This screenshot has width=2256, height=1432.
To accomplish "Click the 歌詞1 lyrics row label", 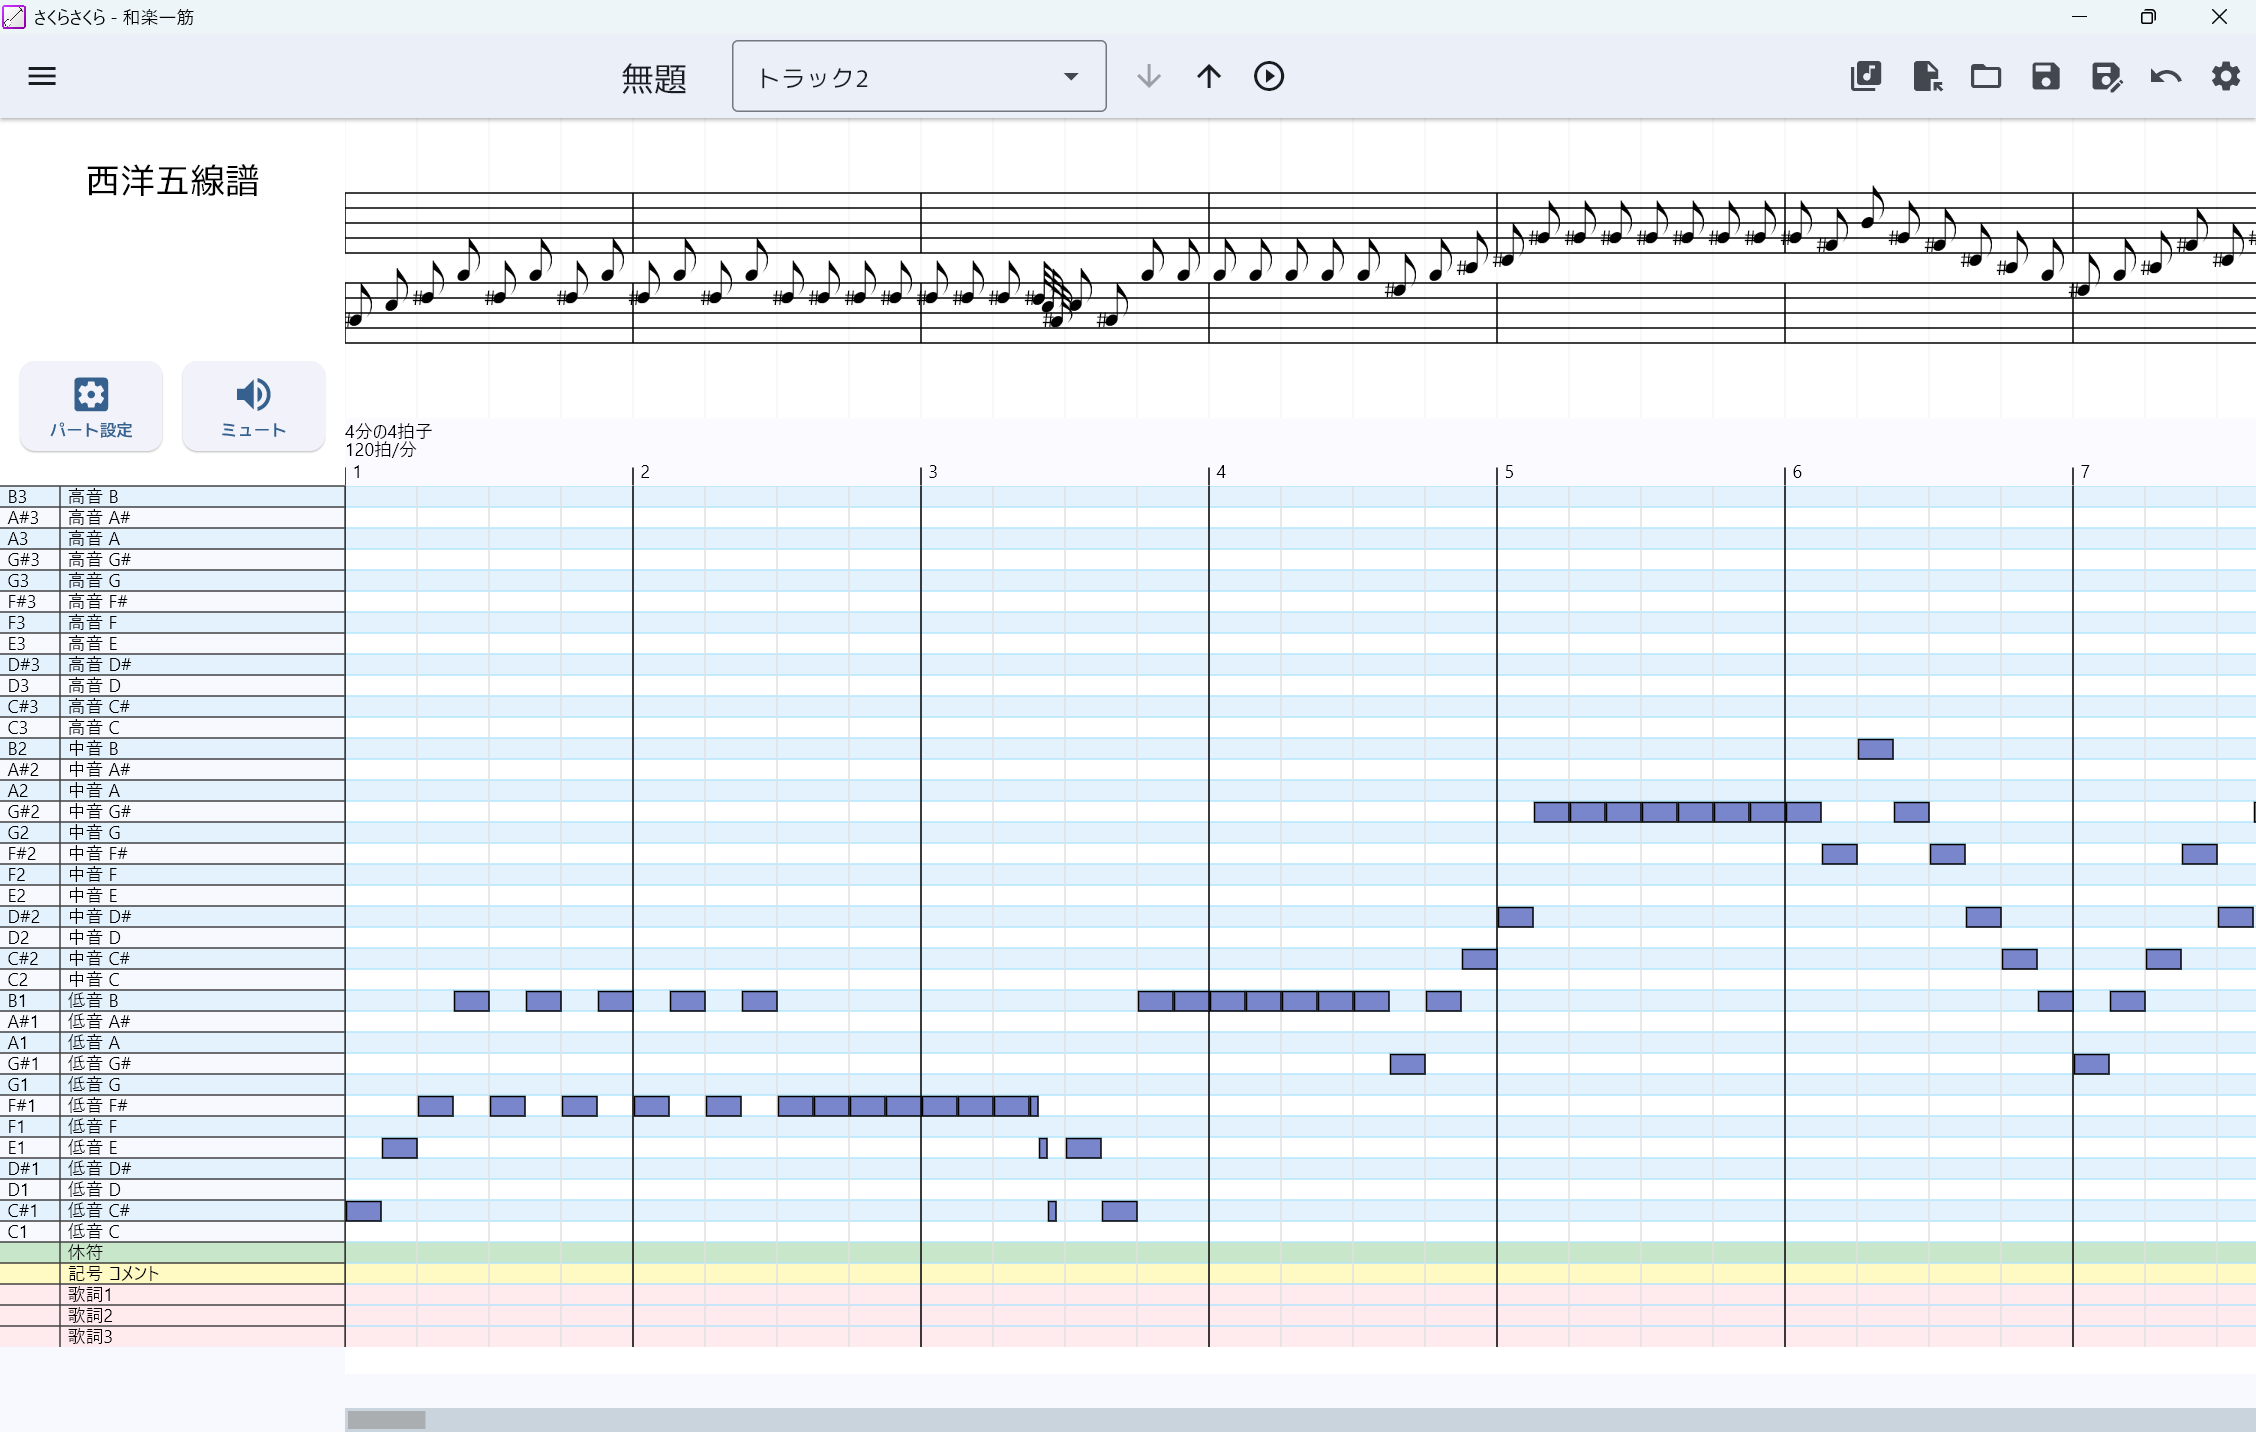I will pos(90,1294).
